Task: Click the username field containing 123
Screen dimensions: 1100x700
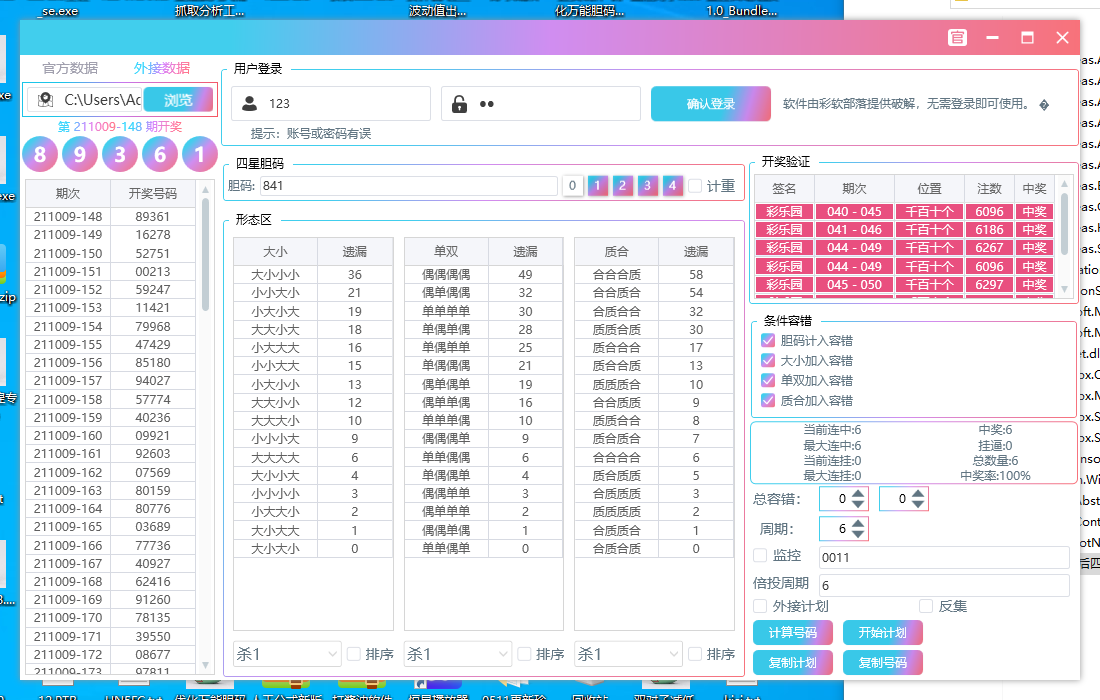Action: pos(331,104)
